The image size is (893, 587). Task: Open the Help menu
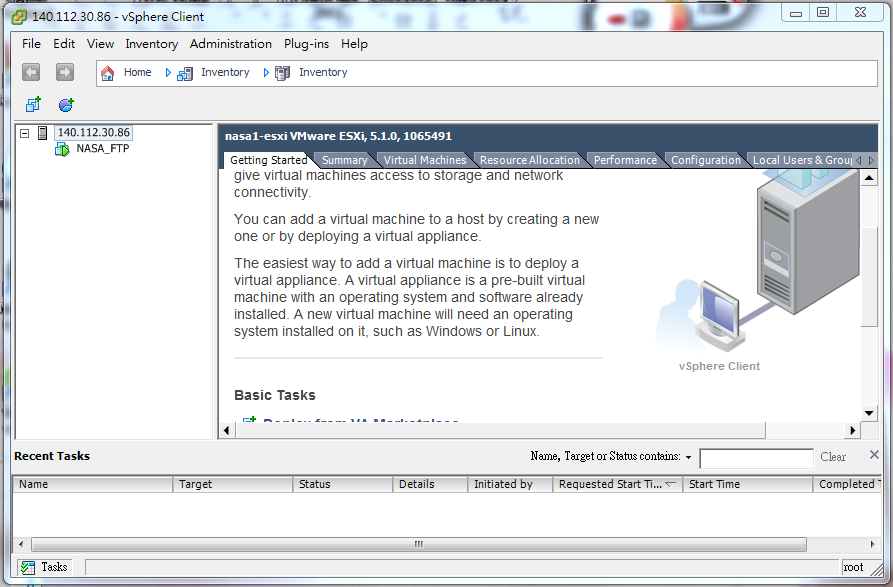pyautogui.click(x=354, y=44)
